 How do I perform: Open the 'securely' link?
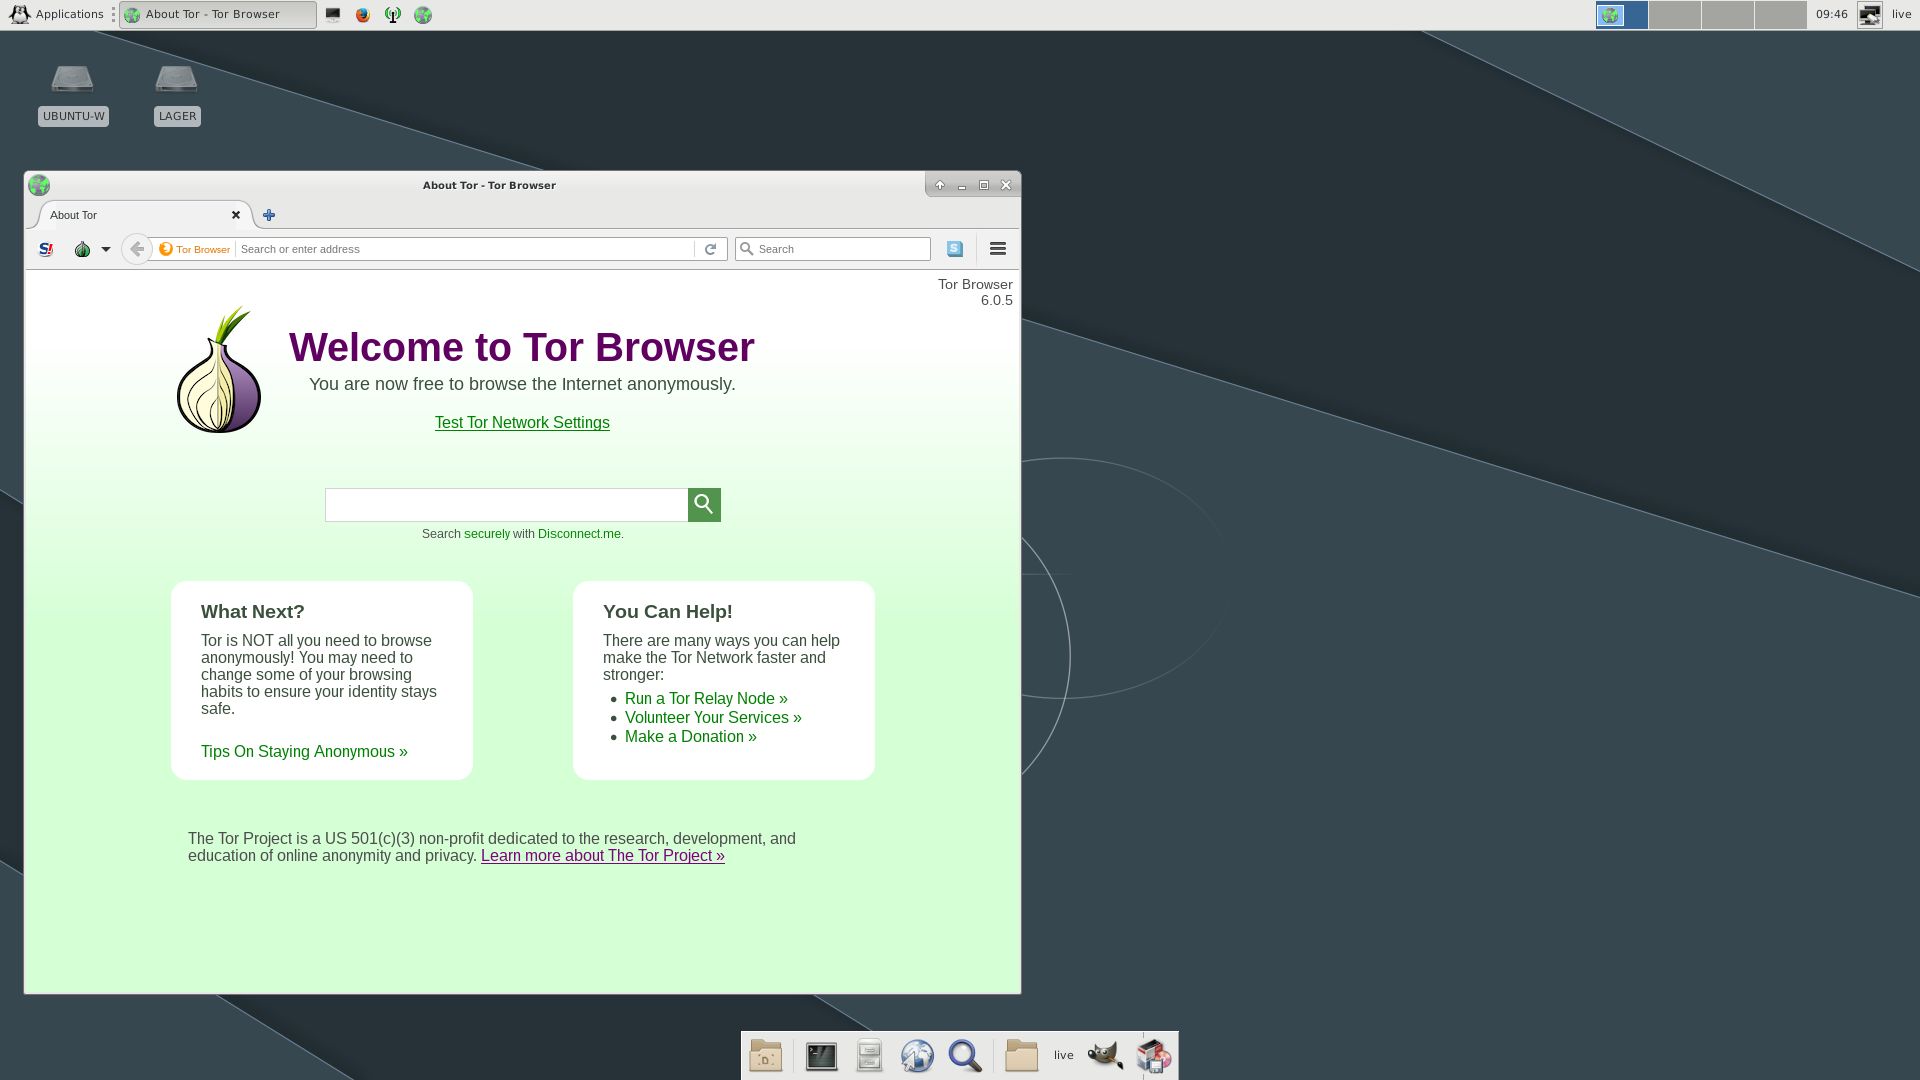487,534
